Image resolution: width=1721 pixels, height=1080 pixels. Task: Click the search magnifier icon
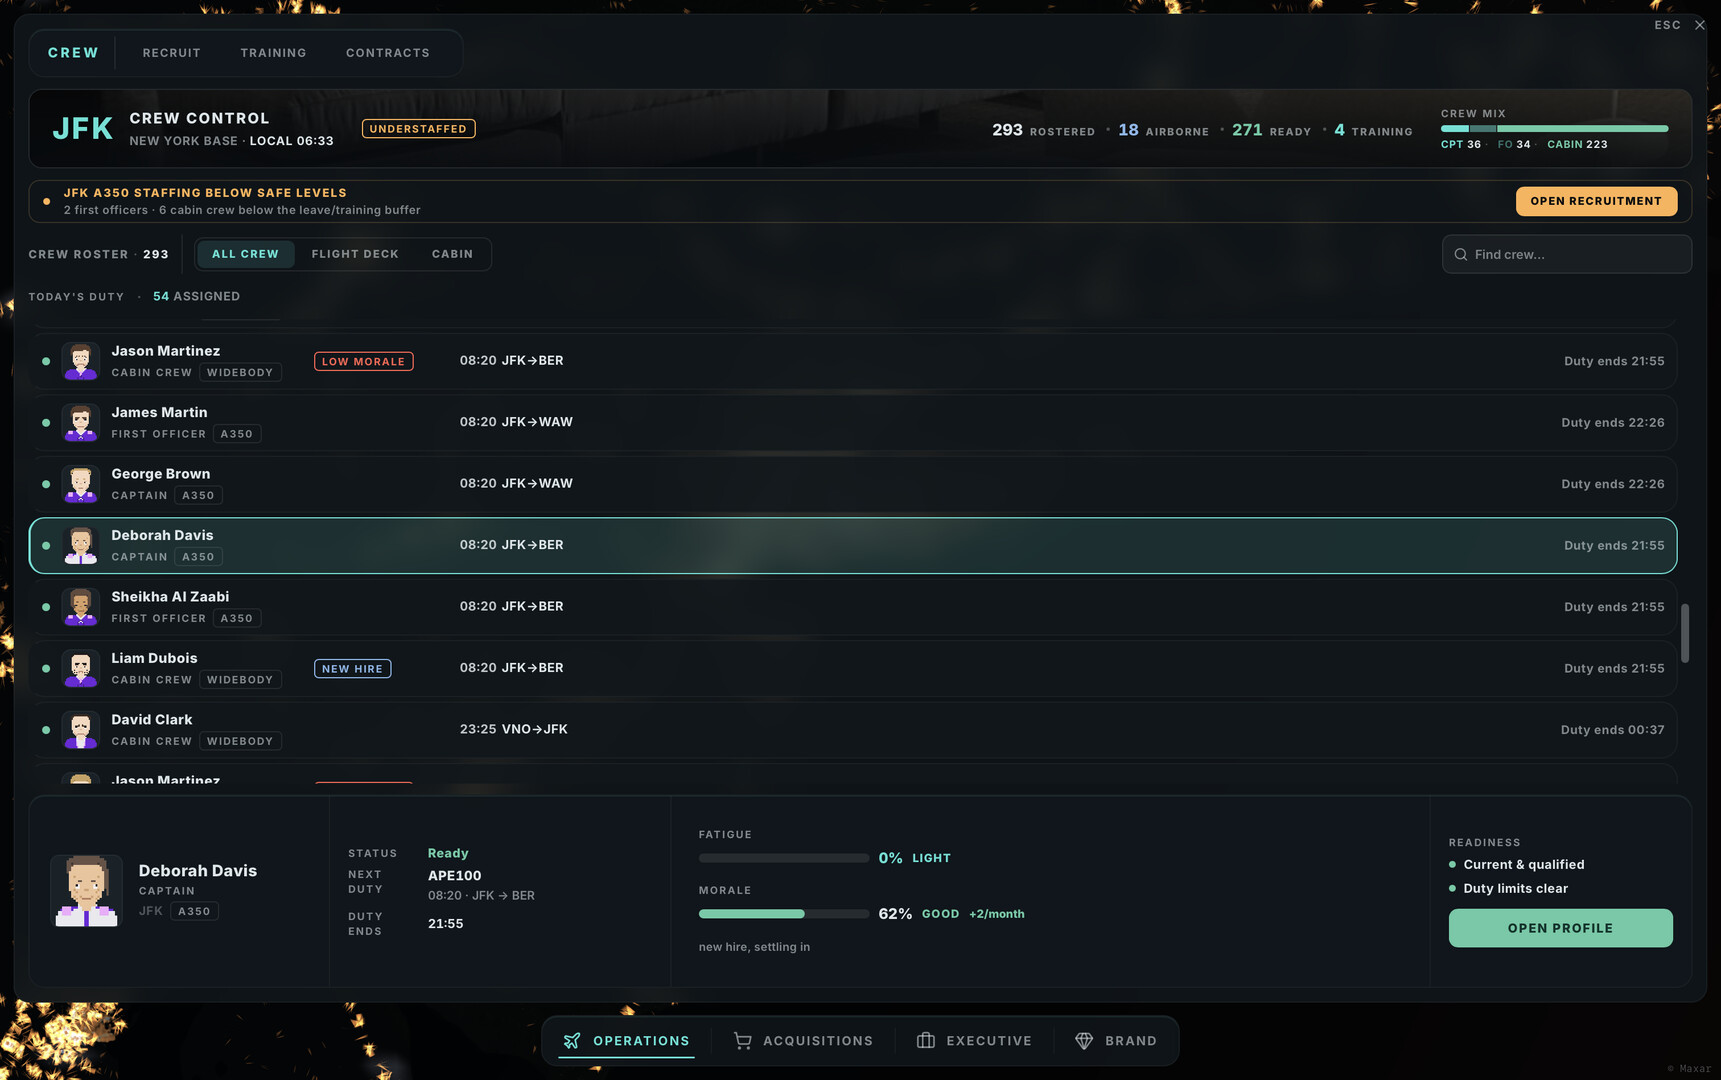1461,255
